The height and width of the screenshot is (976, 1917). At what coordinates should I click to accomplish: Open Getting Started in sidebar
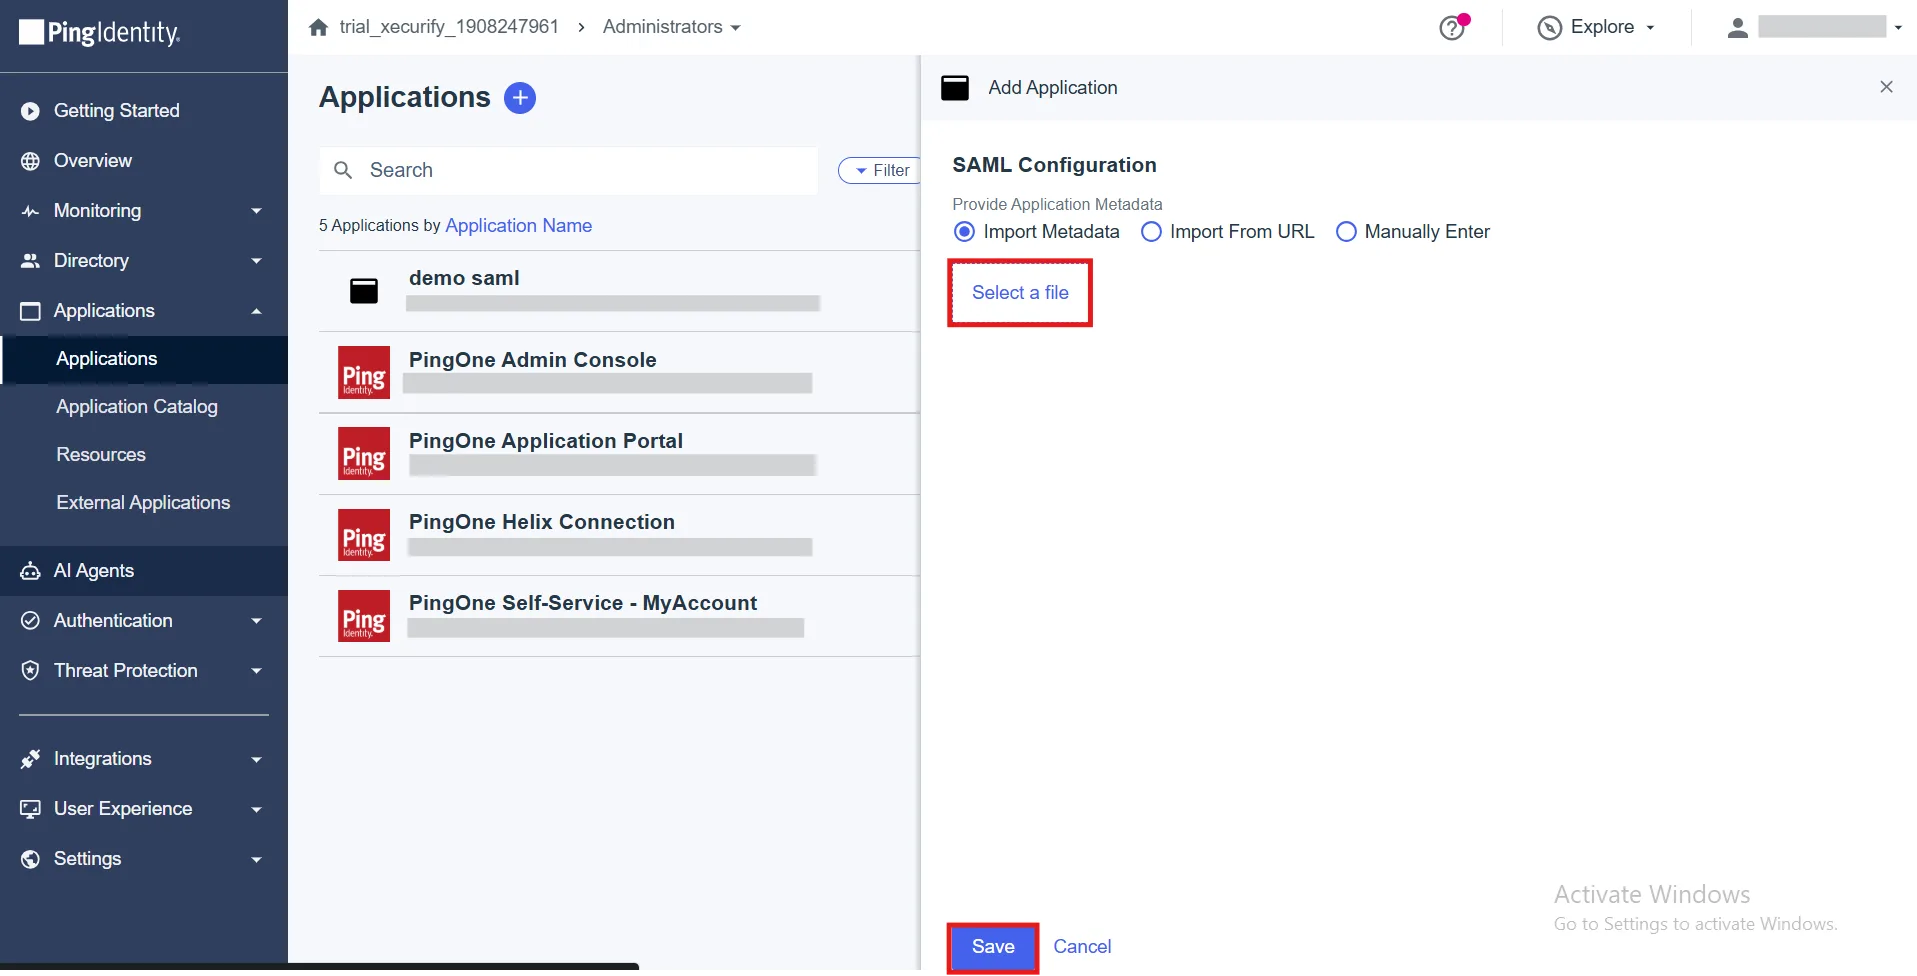tap(116, 111)
